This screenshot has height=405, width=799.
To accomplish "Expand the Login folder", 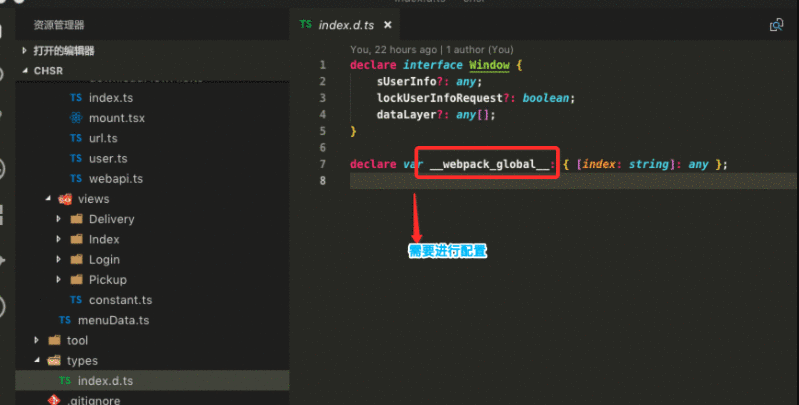I will coord(59,259).
